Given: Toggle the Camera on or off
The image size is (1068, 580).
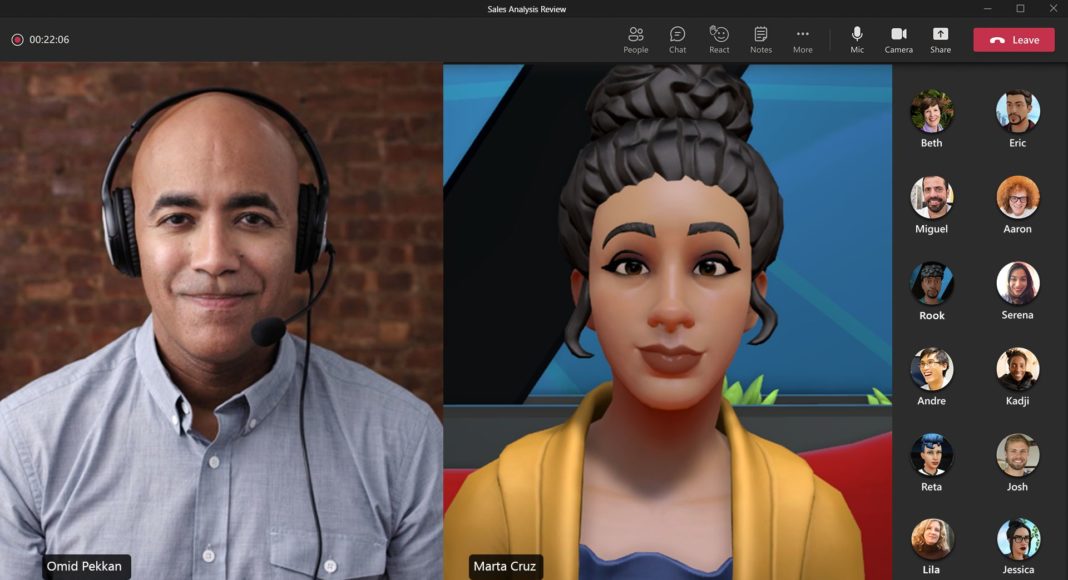Looking at the screenshot, I should pyautogui.click(x=898, y=39).
